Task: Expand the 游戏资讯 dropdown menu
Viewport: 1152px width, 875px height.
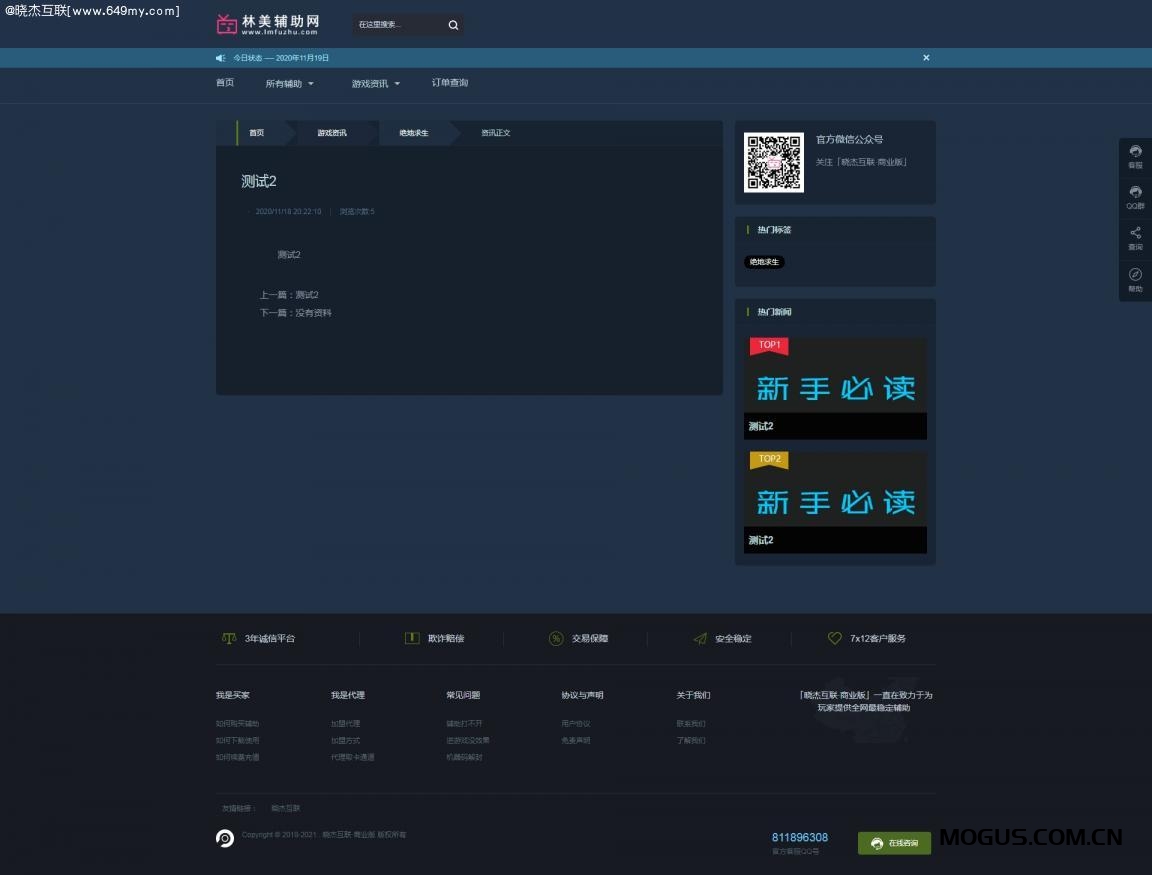Action: [x=375, y=84]
